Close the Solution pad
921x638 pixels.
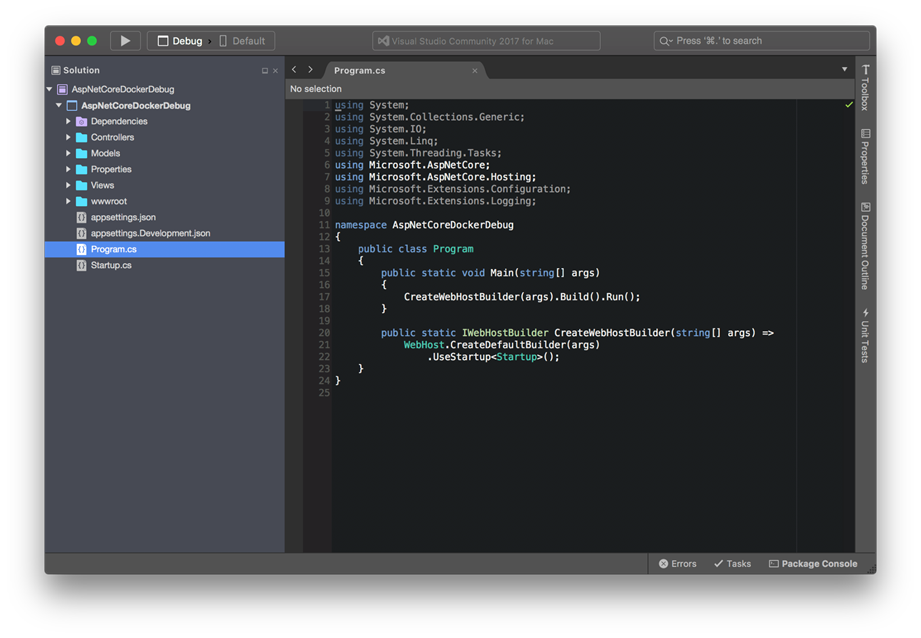[275, 71]
